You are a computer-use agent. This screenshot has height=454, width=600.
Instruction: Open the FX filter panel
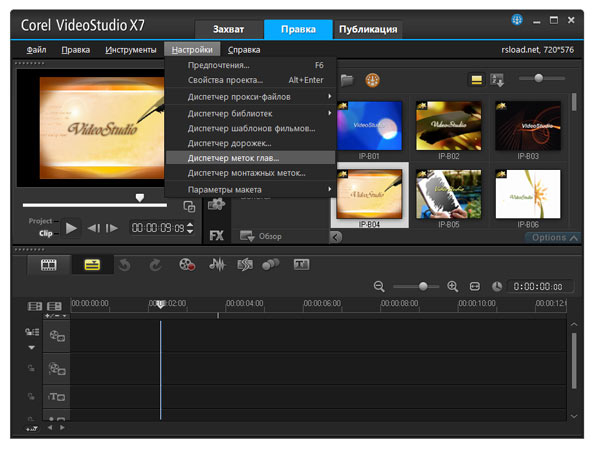(217, 235)
